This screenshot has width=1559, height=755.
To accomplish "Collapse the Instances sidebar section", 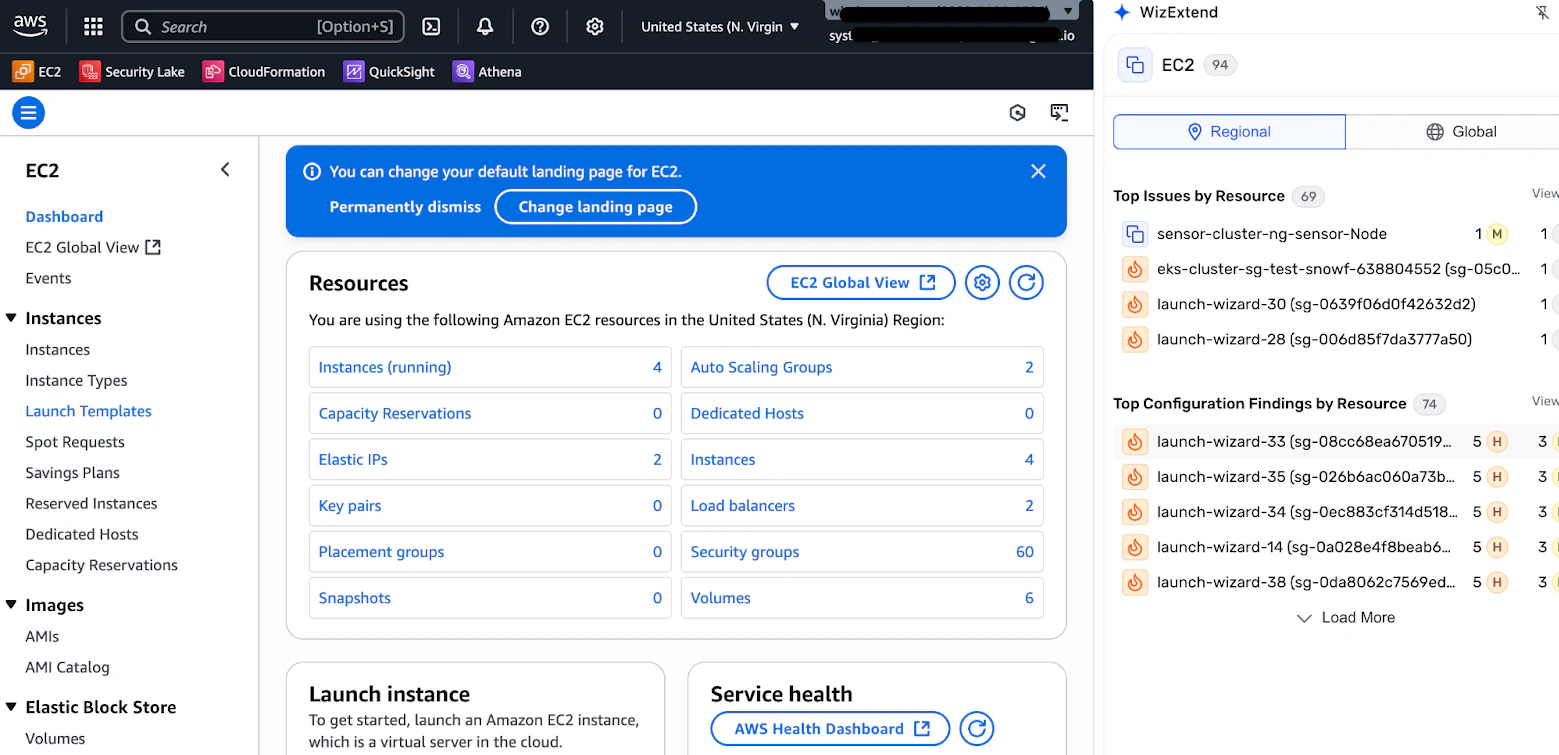I will pyautogui.click(x=12, y=319).
